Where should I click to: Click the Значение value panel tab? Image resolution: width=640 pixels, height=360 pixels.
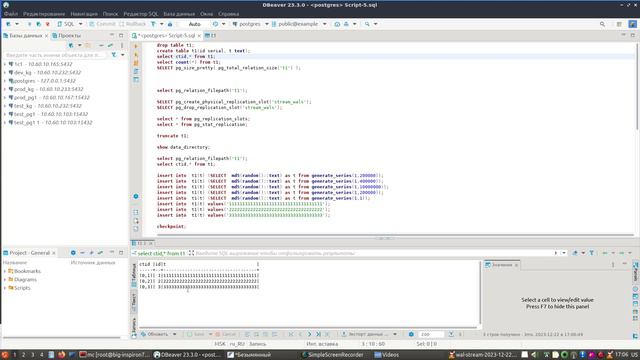(502, 265)
